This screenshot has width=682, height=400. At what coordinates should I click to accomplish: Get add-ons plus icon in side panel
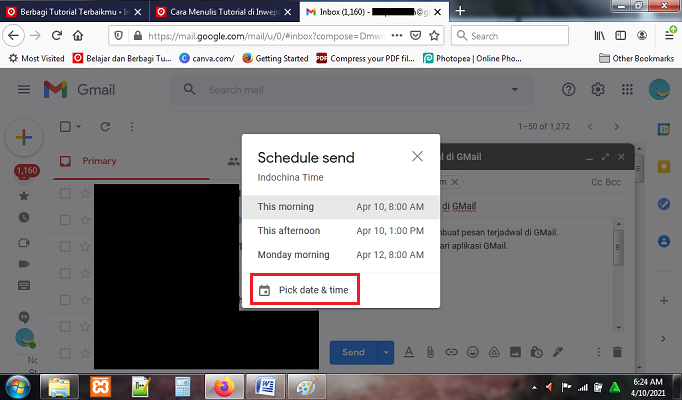(664, 300)
